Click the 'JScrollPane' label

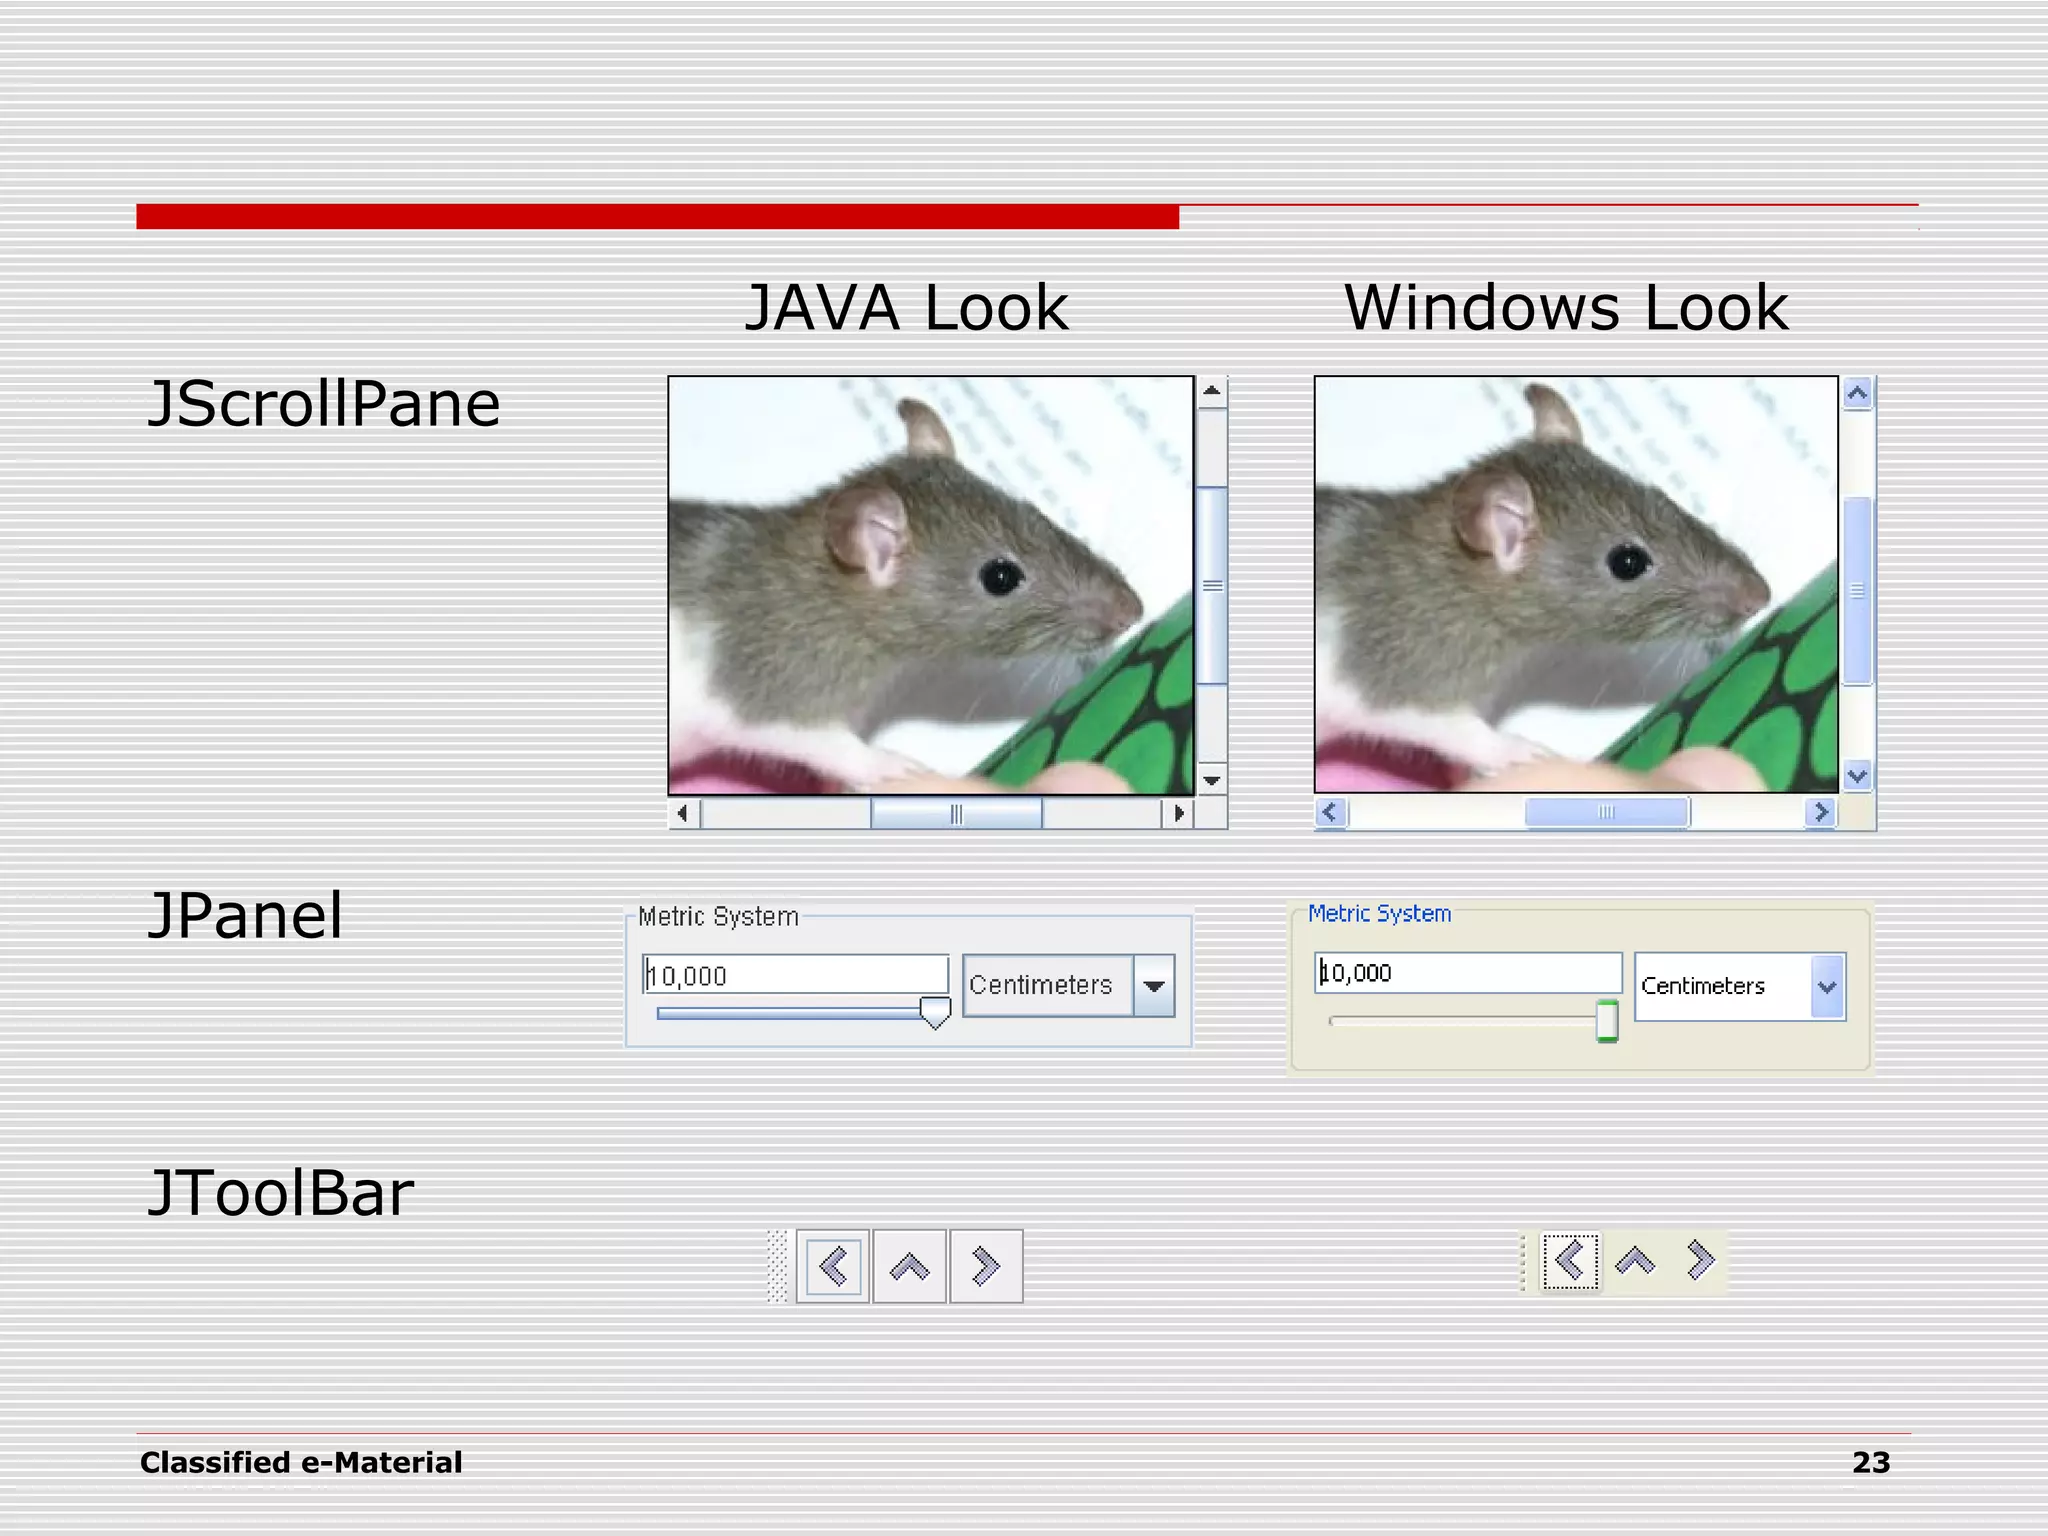(x=323, y=405)
